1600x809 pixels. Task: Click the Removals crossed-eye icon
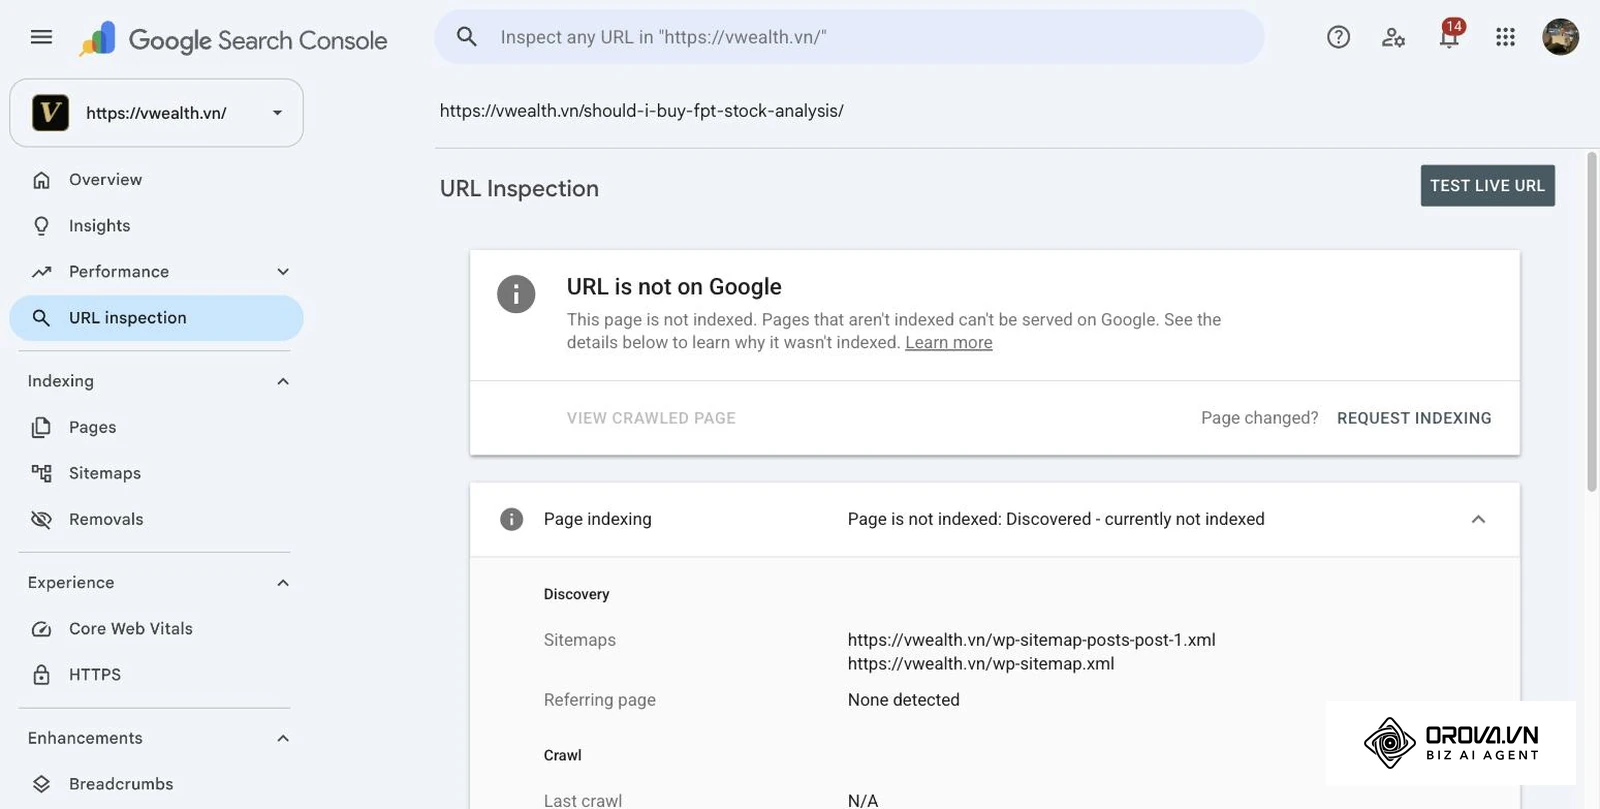(x=41, y=520)
